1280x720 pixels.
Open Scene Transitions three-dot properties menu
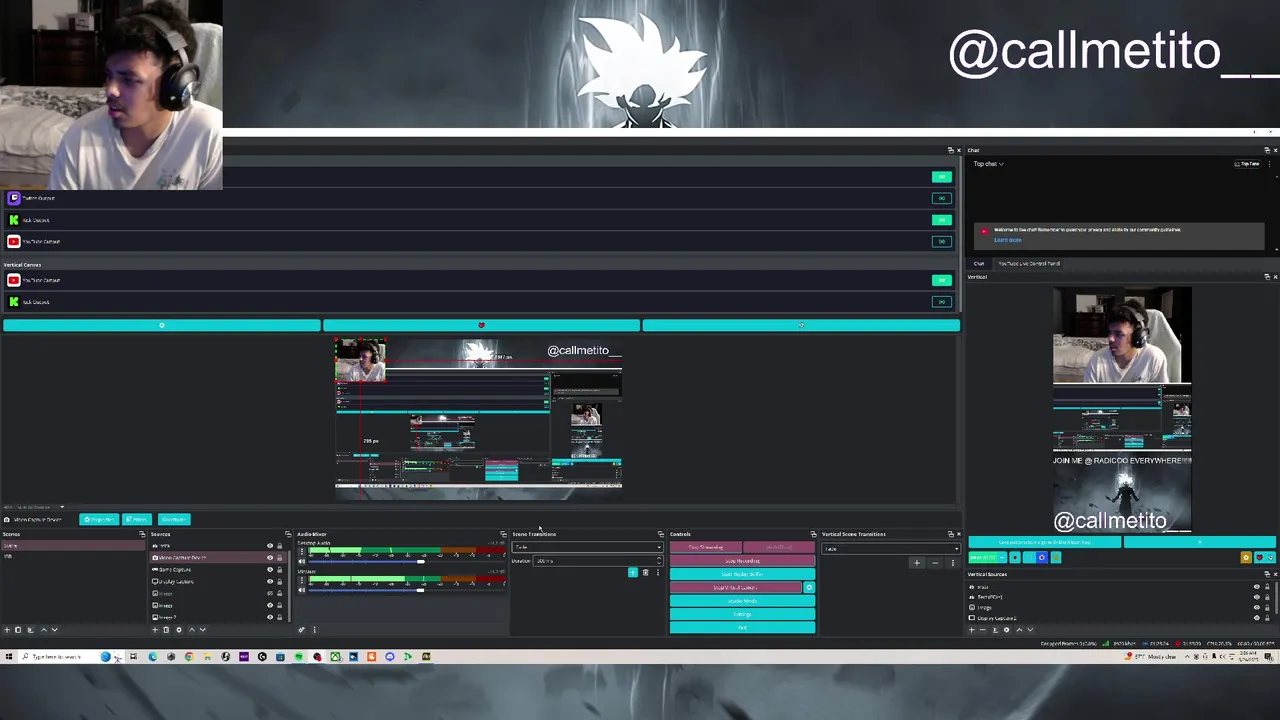tap(657, 573)
